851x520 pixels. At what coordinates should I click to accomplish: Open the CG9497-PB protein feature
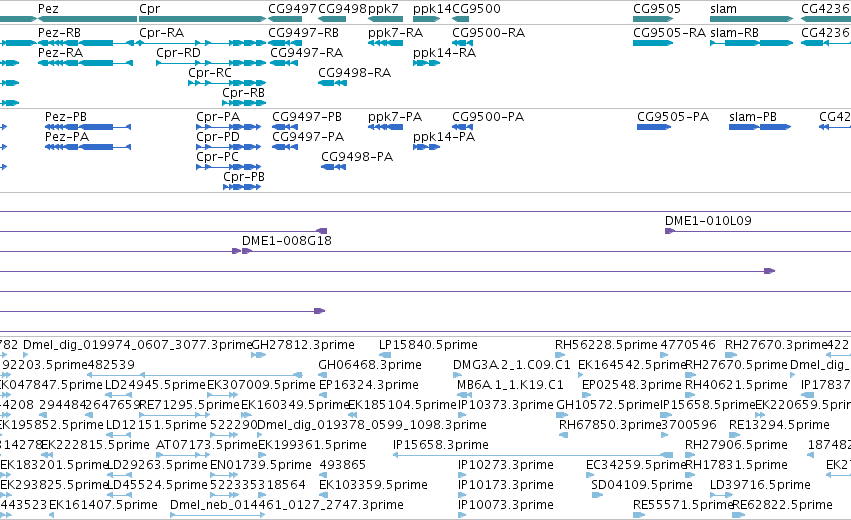[285, 127]
